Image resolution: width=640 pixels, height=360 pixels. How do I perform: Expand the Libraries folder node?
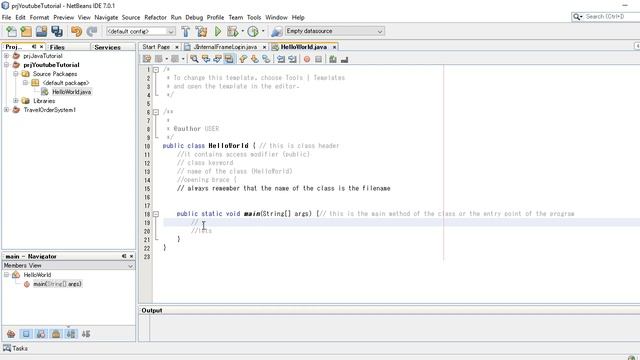point(16,100)
